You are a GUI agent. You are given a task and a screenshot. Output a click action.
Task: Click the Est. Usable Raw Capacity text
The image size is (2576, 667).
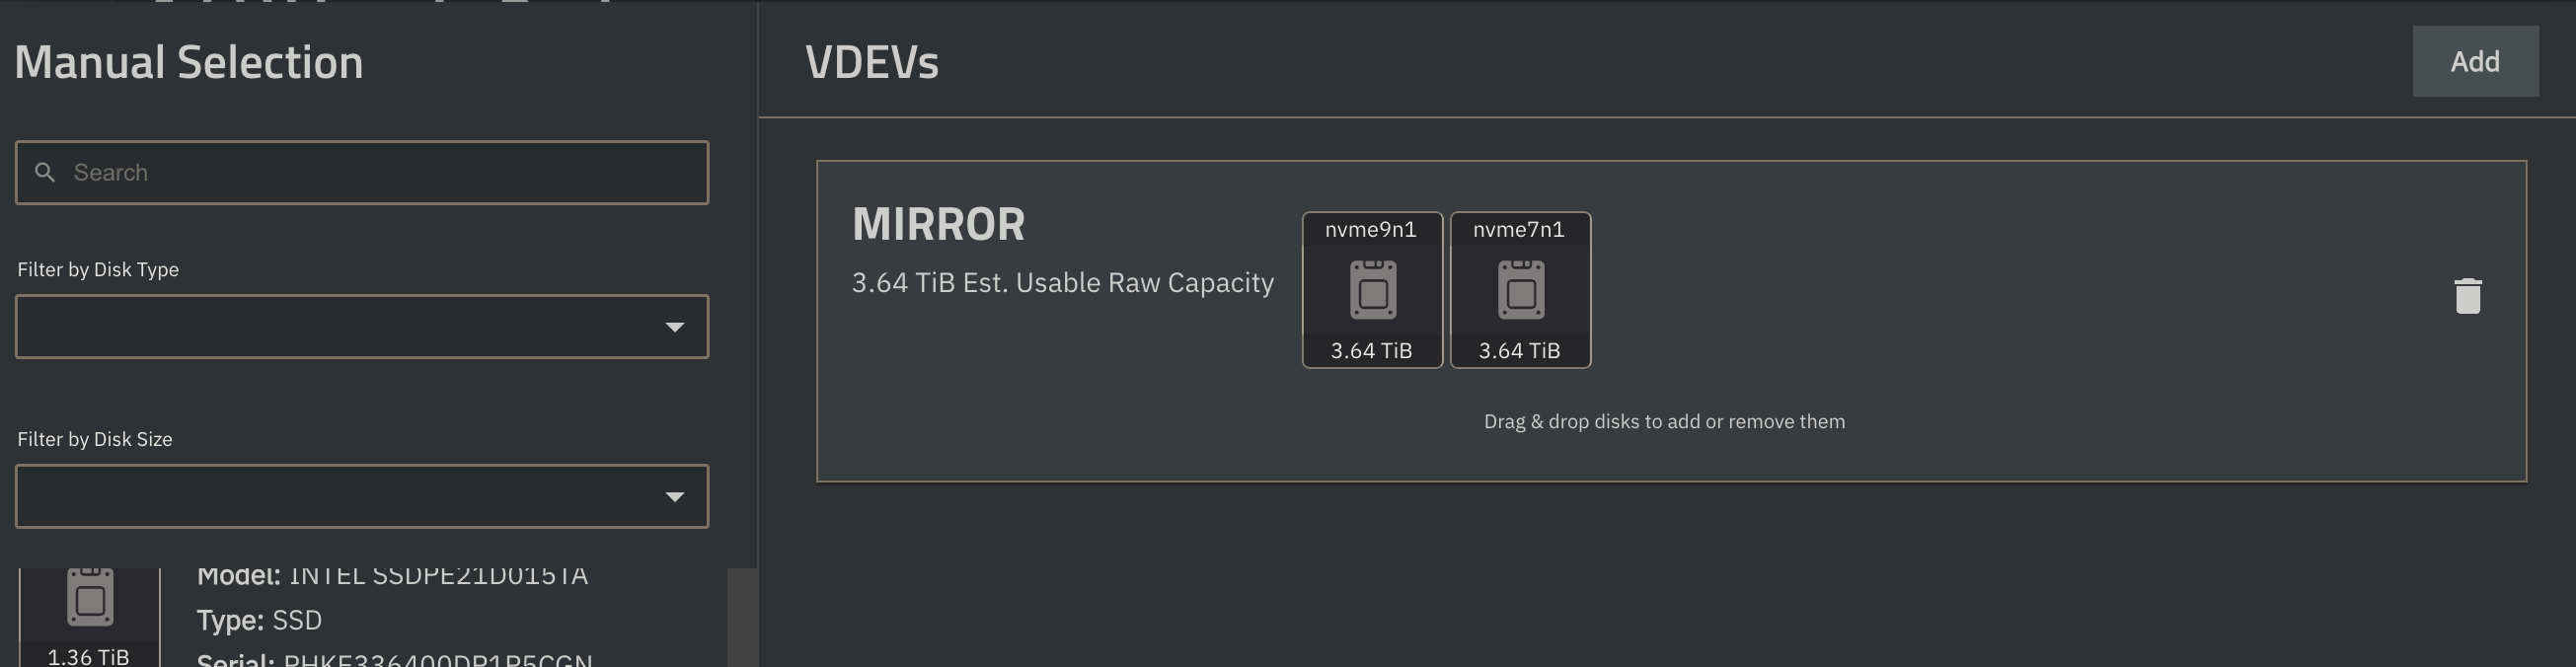click(x=1118, y=283)
